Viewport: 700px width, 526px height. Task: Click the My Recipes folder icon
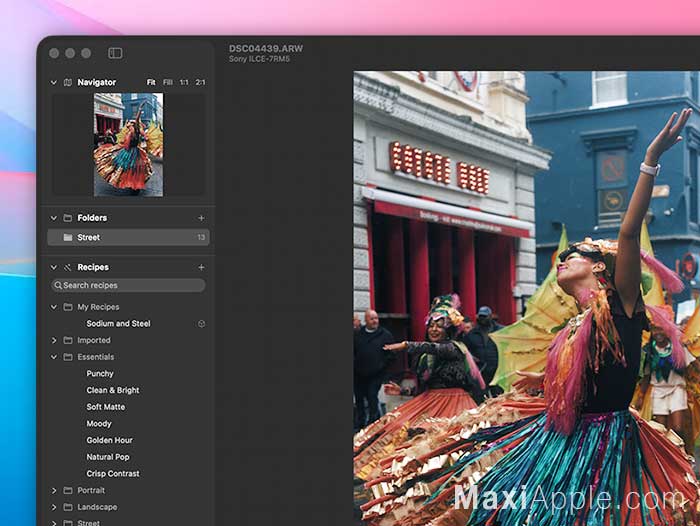coord(68,307)
